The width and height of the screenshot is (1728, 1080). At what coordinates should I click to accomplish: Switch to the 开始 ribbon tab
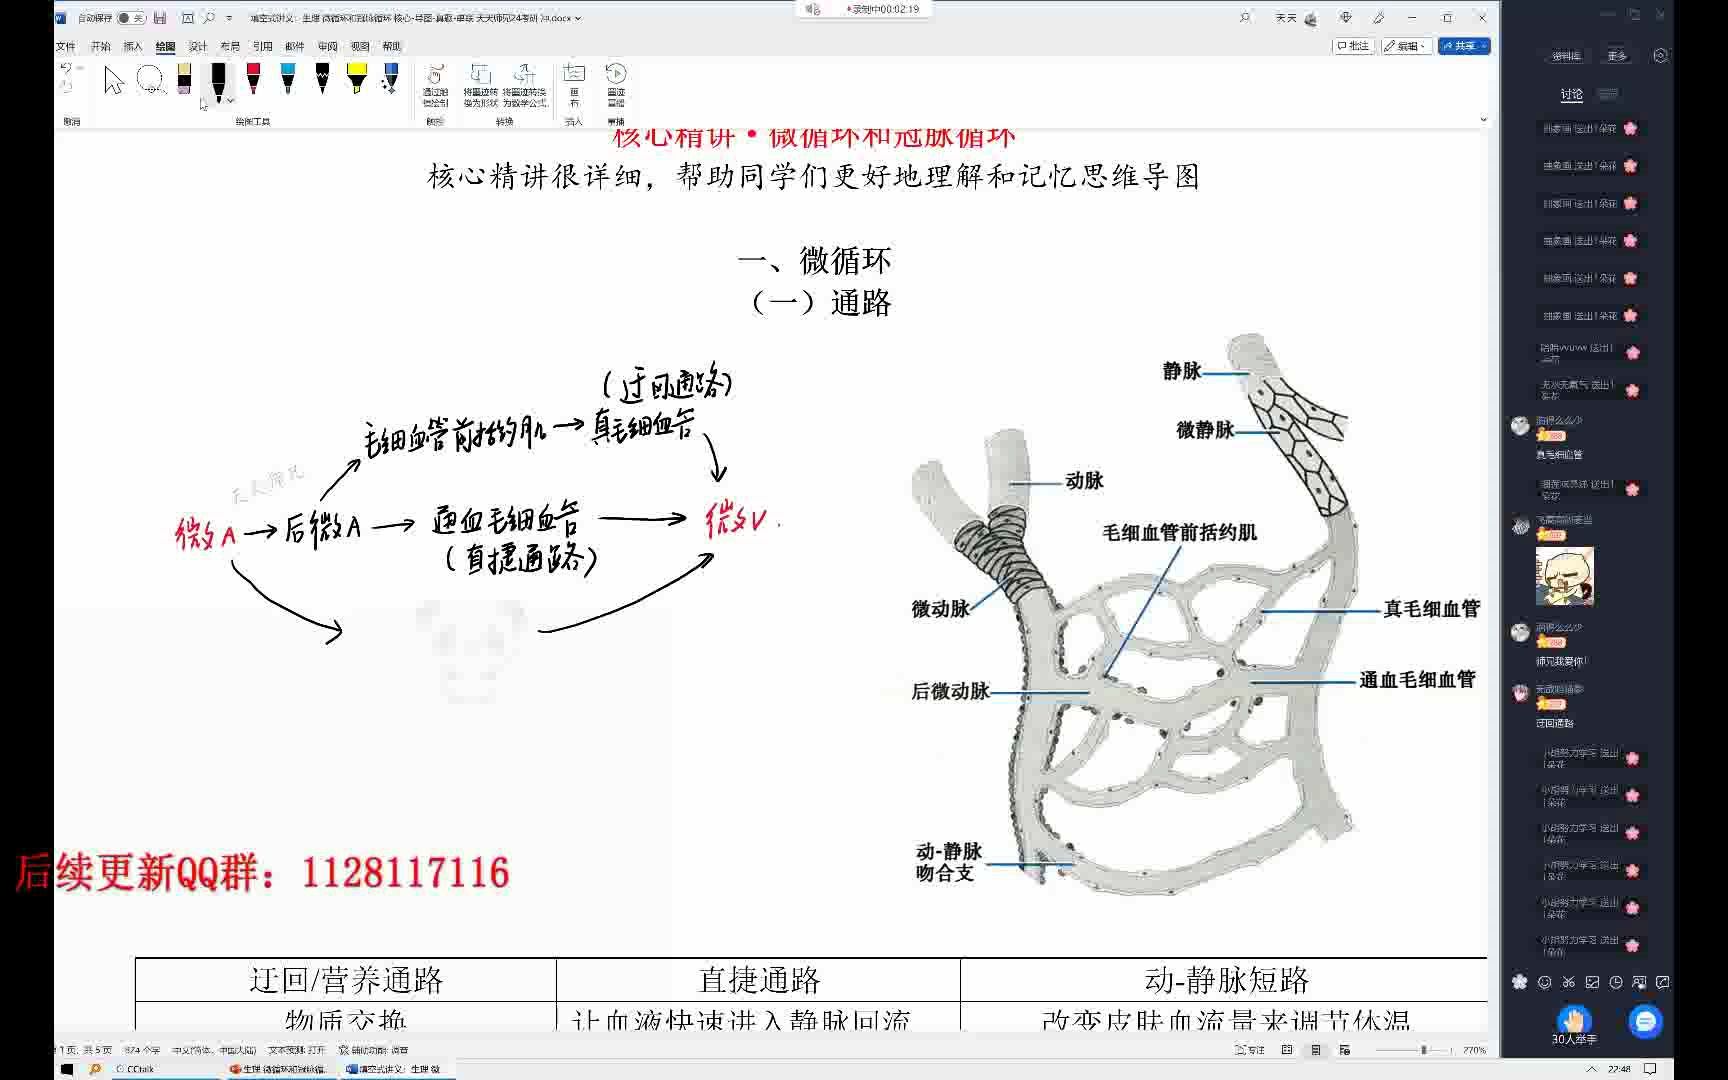(101, 46)
